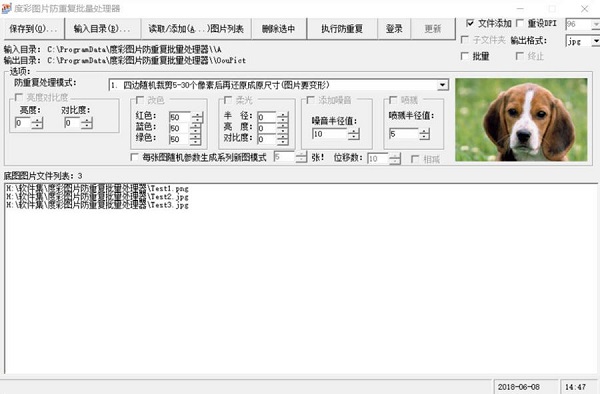Click the 删除选中 button
This screenshot has width=600, height=394.
point(279,29)
